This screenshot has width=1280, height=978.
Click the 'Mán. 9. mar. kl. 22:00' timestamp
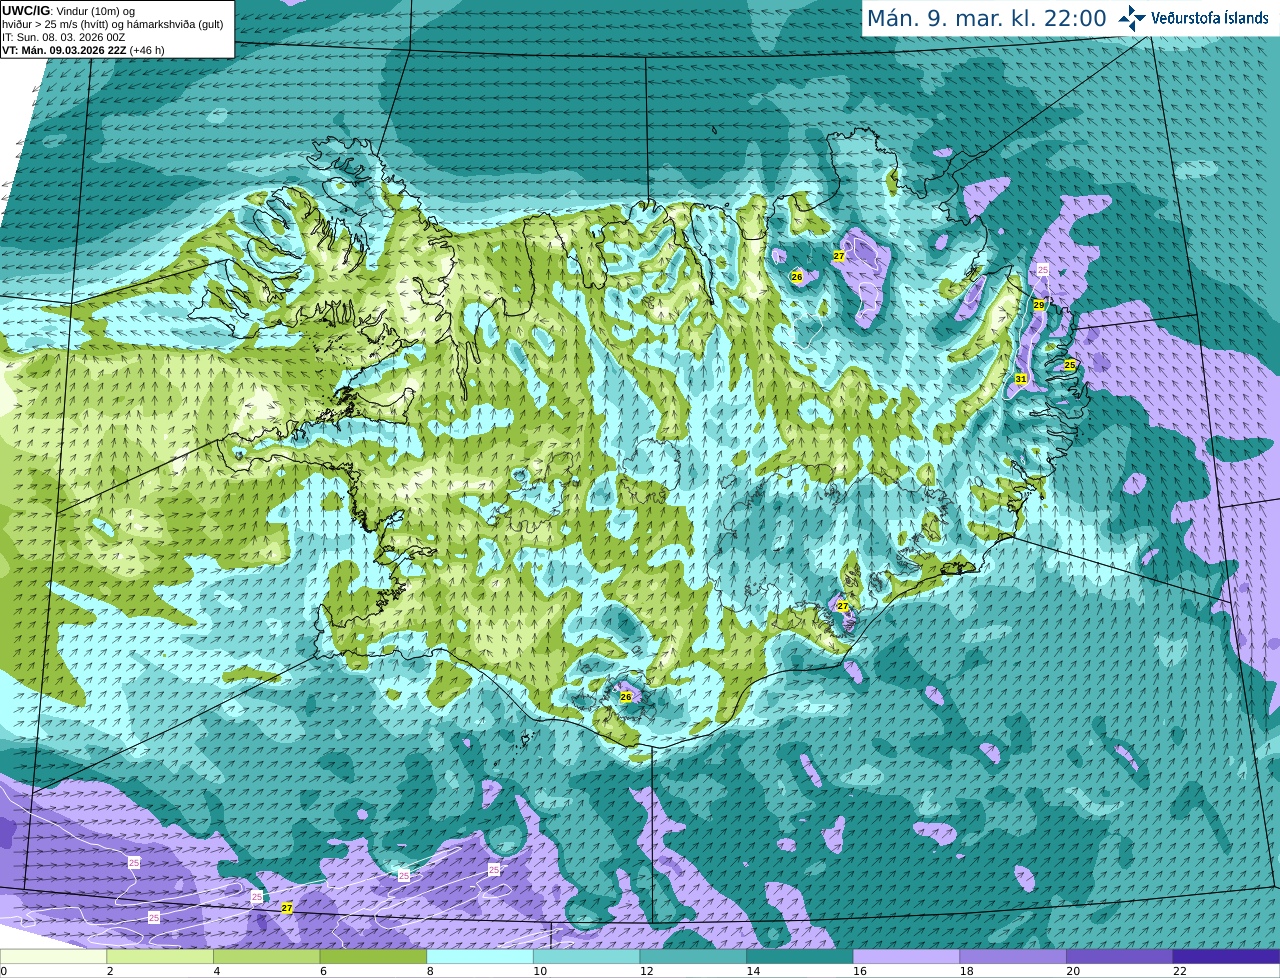[x=986, y=18]
